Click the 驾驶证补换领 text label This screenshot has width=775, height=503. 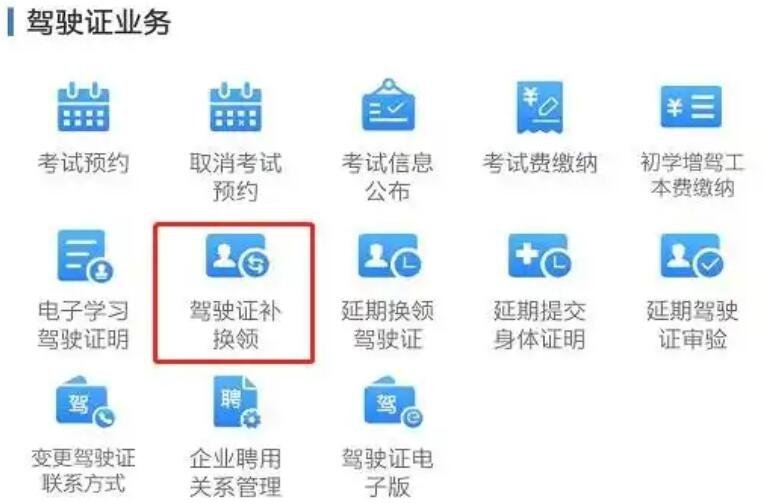click(x=235, y=325)
